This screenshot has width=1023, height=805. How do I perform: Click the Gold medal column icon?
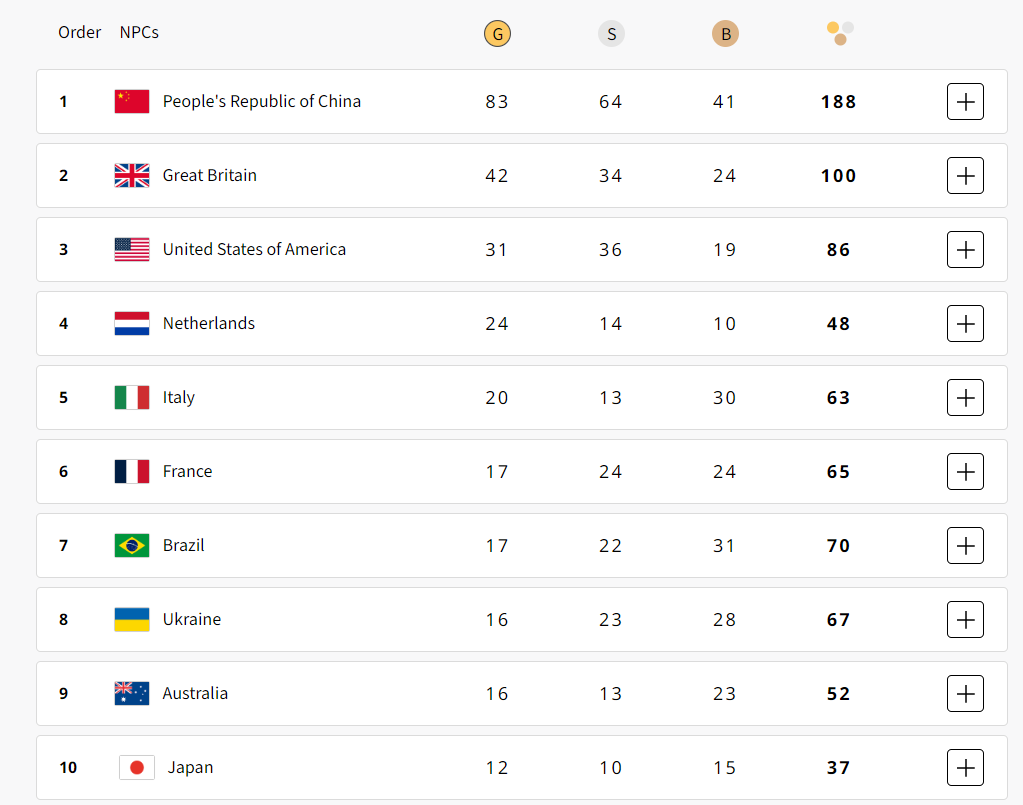coord(497,34)
